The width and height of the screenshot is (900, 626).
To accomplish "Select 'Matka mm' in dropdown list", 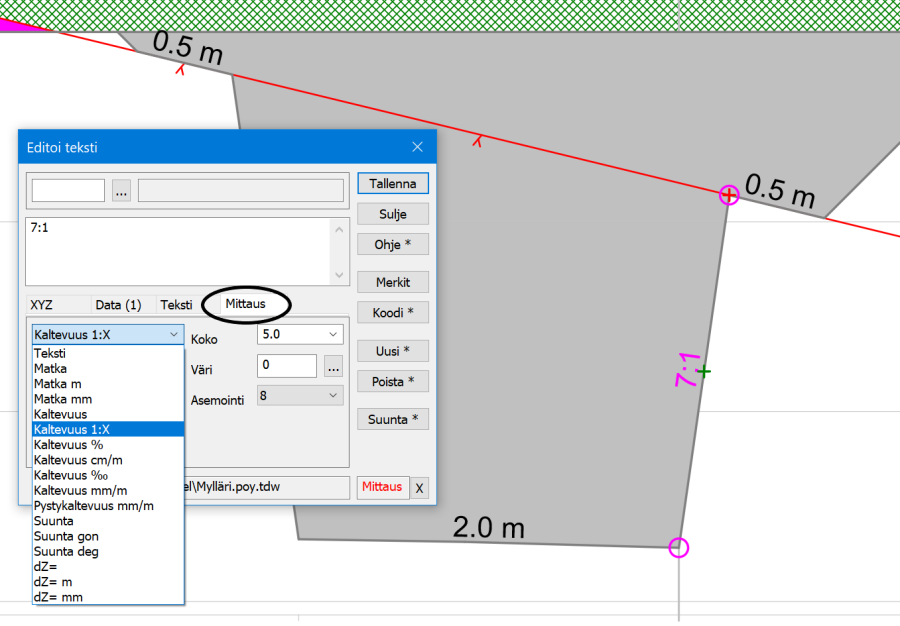I will coord(64,399).
